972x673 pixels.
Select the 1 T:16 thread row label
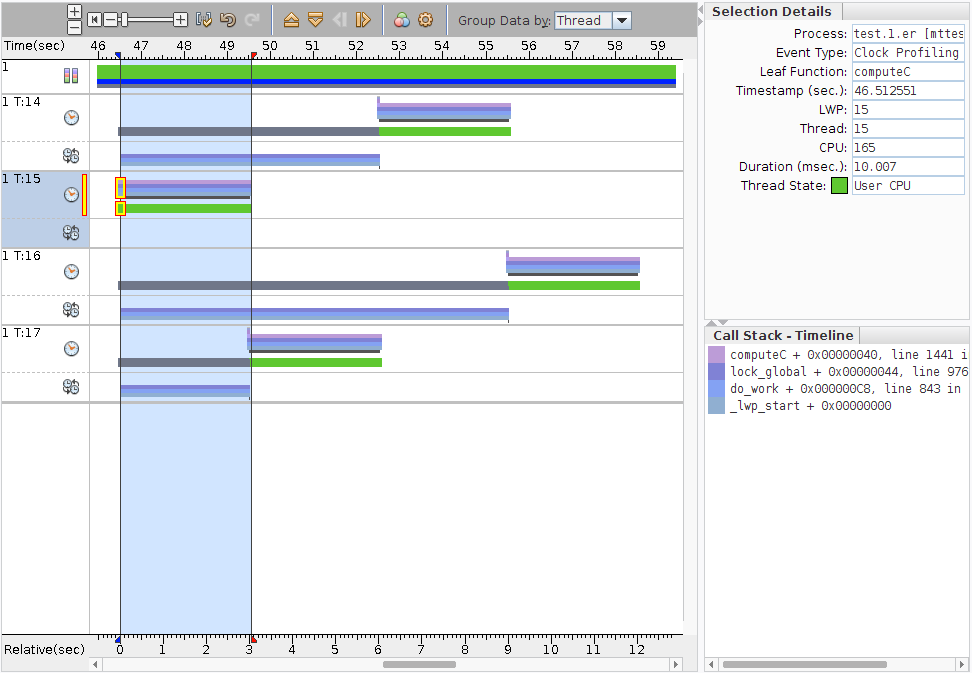point(22,255)
